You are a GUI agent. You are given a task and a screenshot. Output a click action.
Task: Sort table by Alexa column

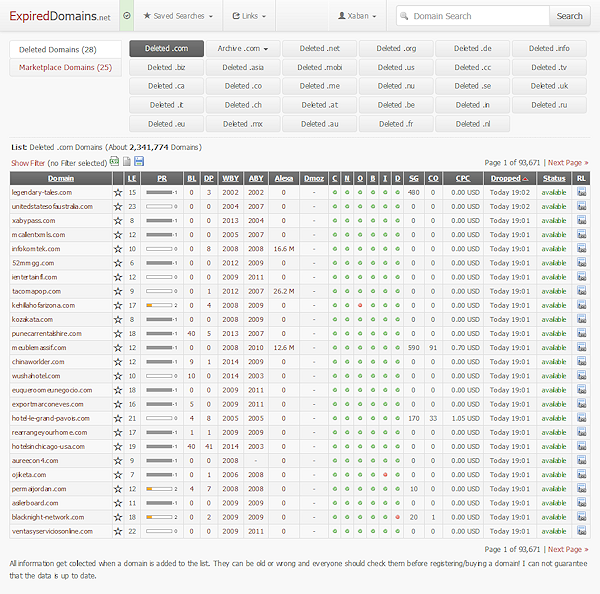click(284, 178)
